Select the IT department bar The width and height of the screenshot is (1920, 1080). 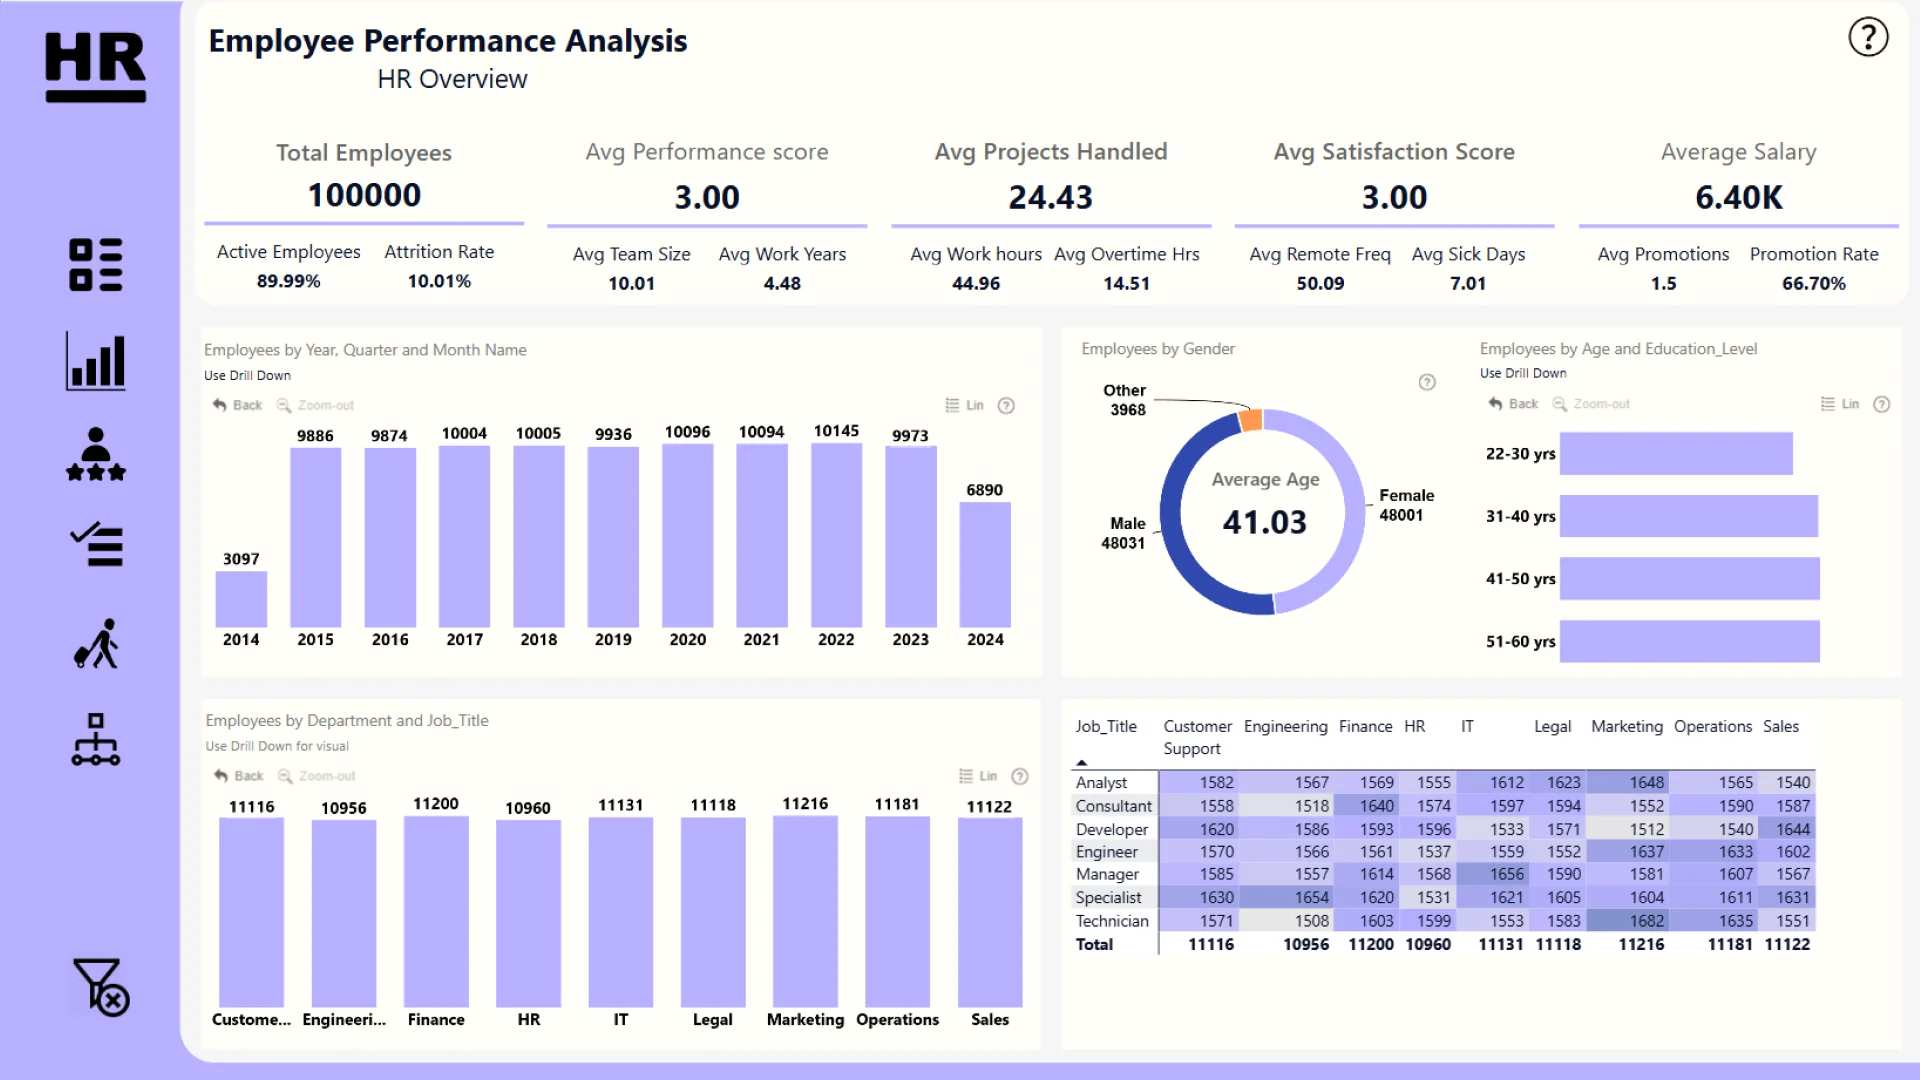click(x=621, y=912)
